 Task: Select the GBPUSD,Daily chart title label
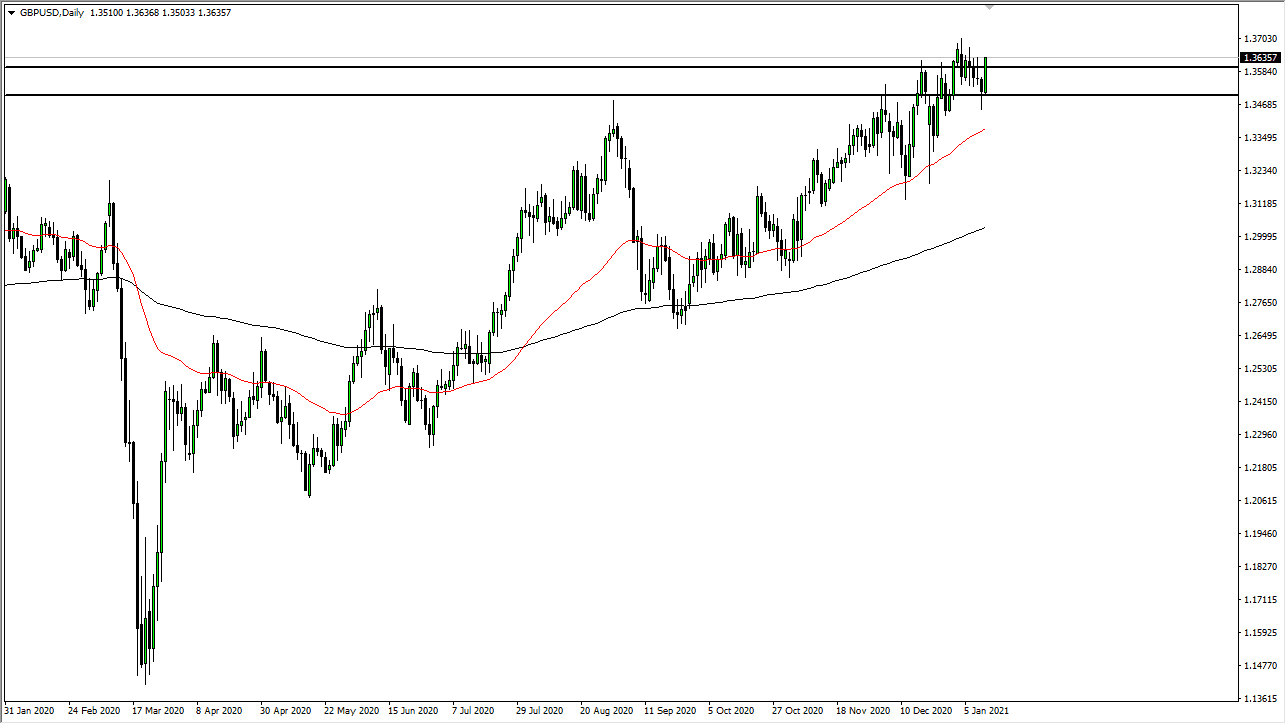click(x=52, y=12)
